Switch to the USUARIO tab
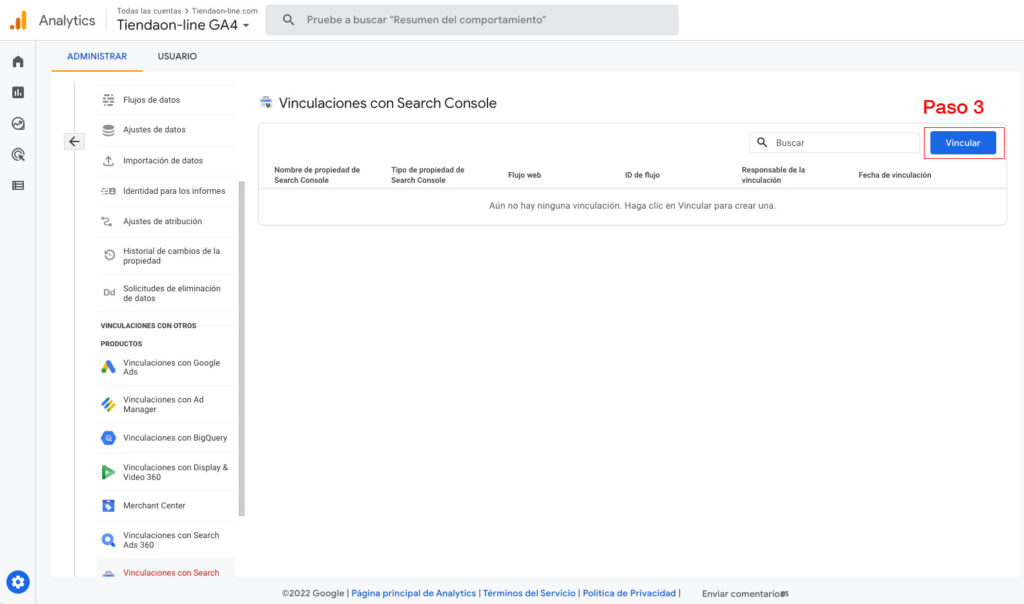Viewport: 1024px width, 604px height. point(177,56)
